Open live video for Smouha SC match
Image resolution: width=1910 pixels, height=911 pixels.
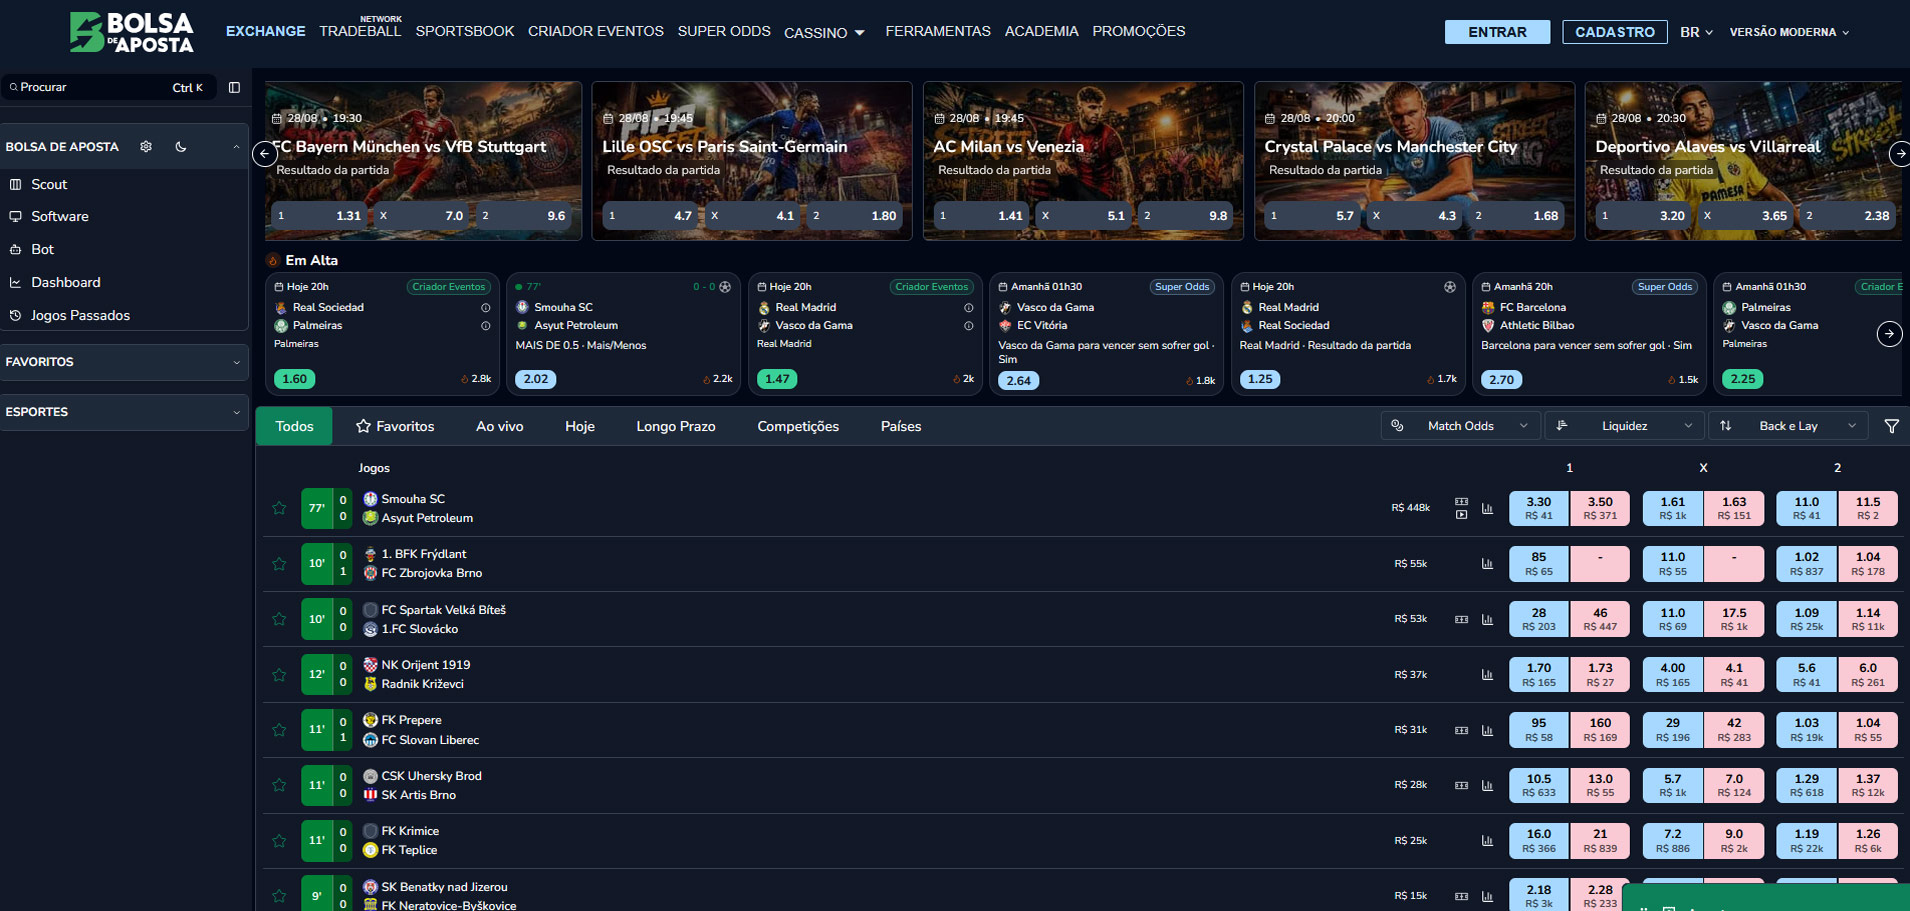[1461, 514]
